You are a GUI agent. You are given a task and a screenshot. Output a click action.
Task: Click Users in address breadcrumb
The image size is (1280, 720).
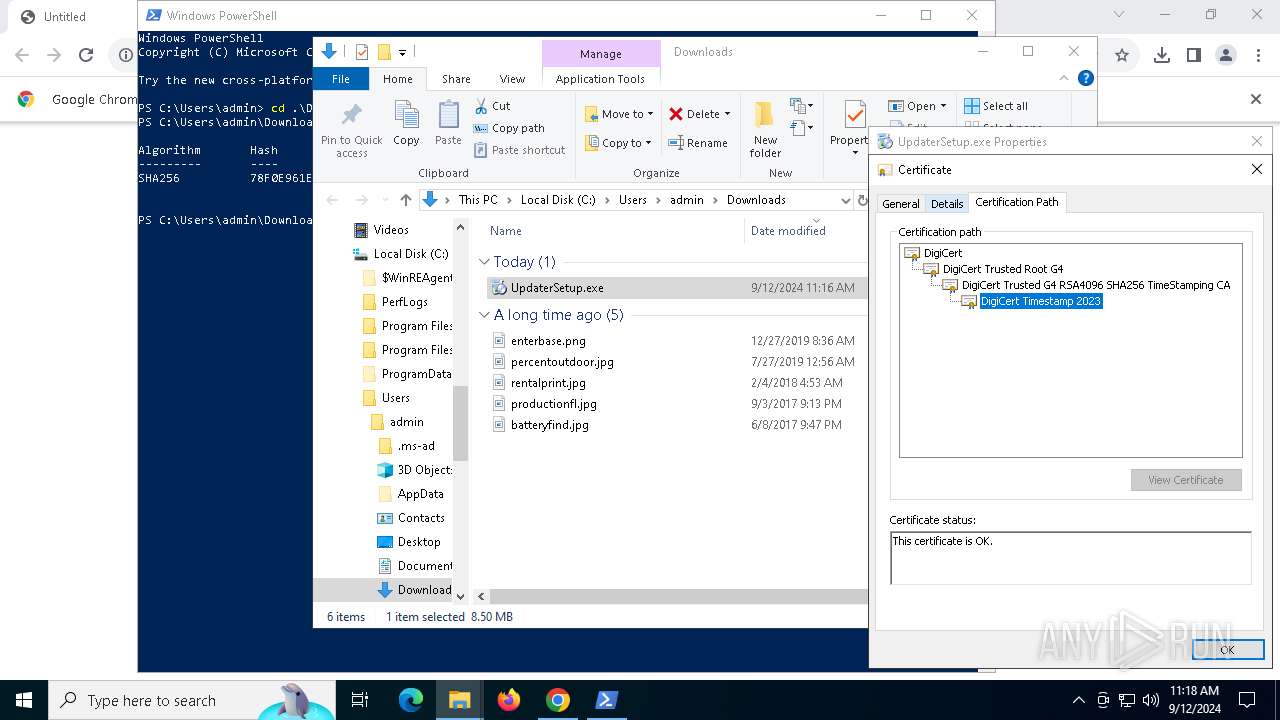pyautogui.click(x=632, y=200)
